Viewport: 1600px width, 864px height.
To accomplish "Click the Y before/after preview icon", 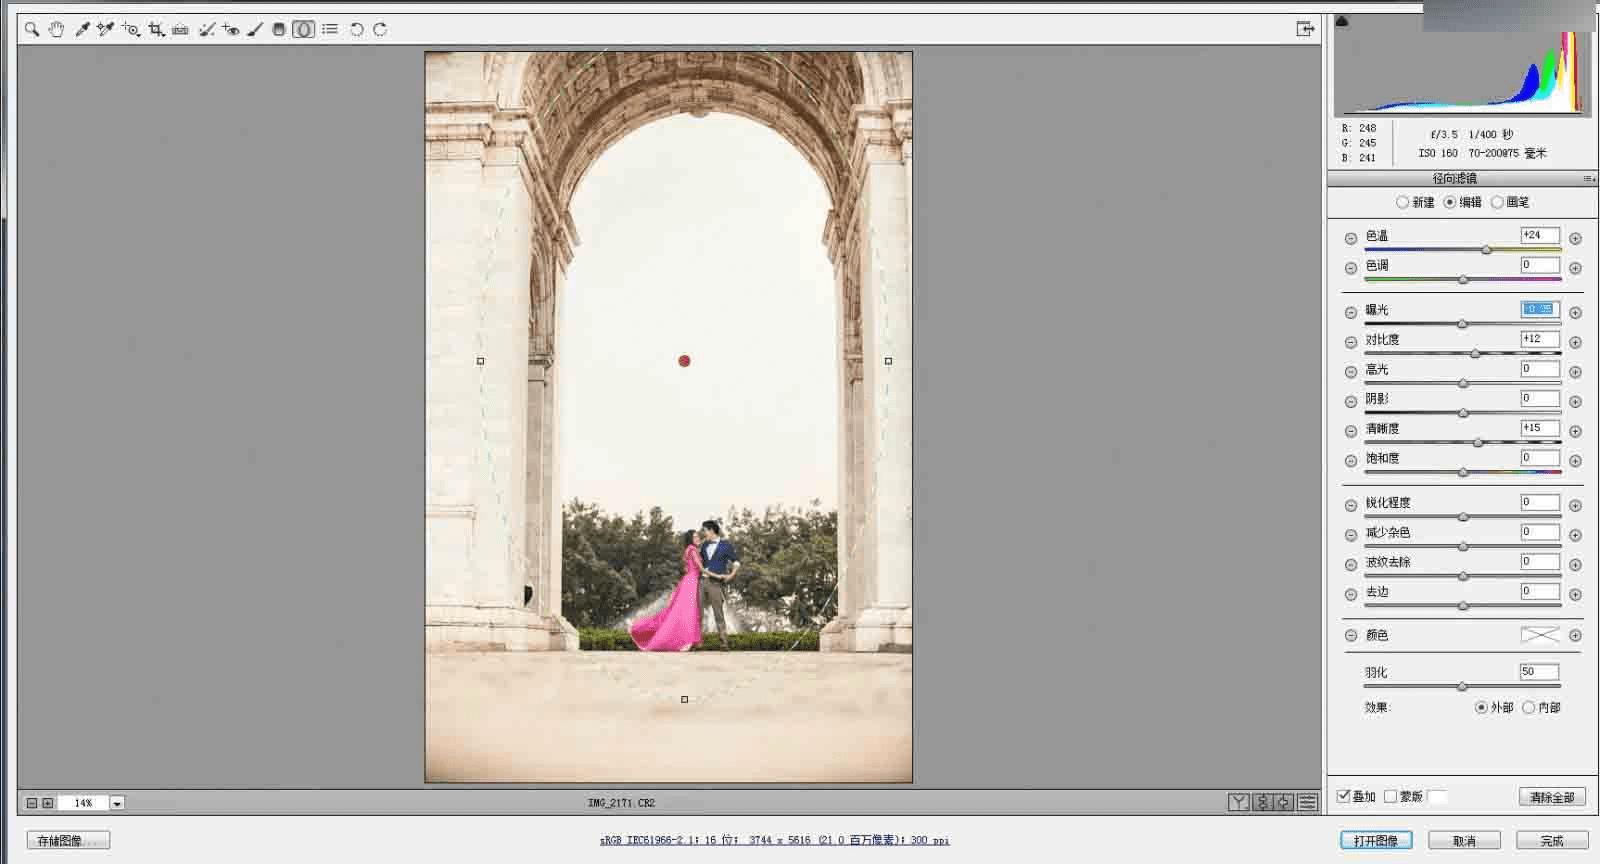I will pyautogui.click(x=1239, y=802).
